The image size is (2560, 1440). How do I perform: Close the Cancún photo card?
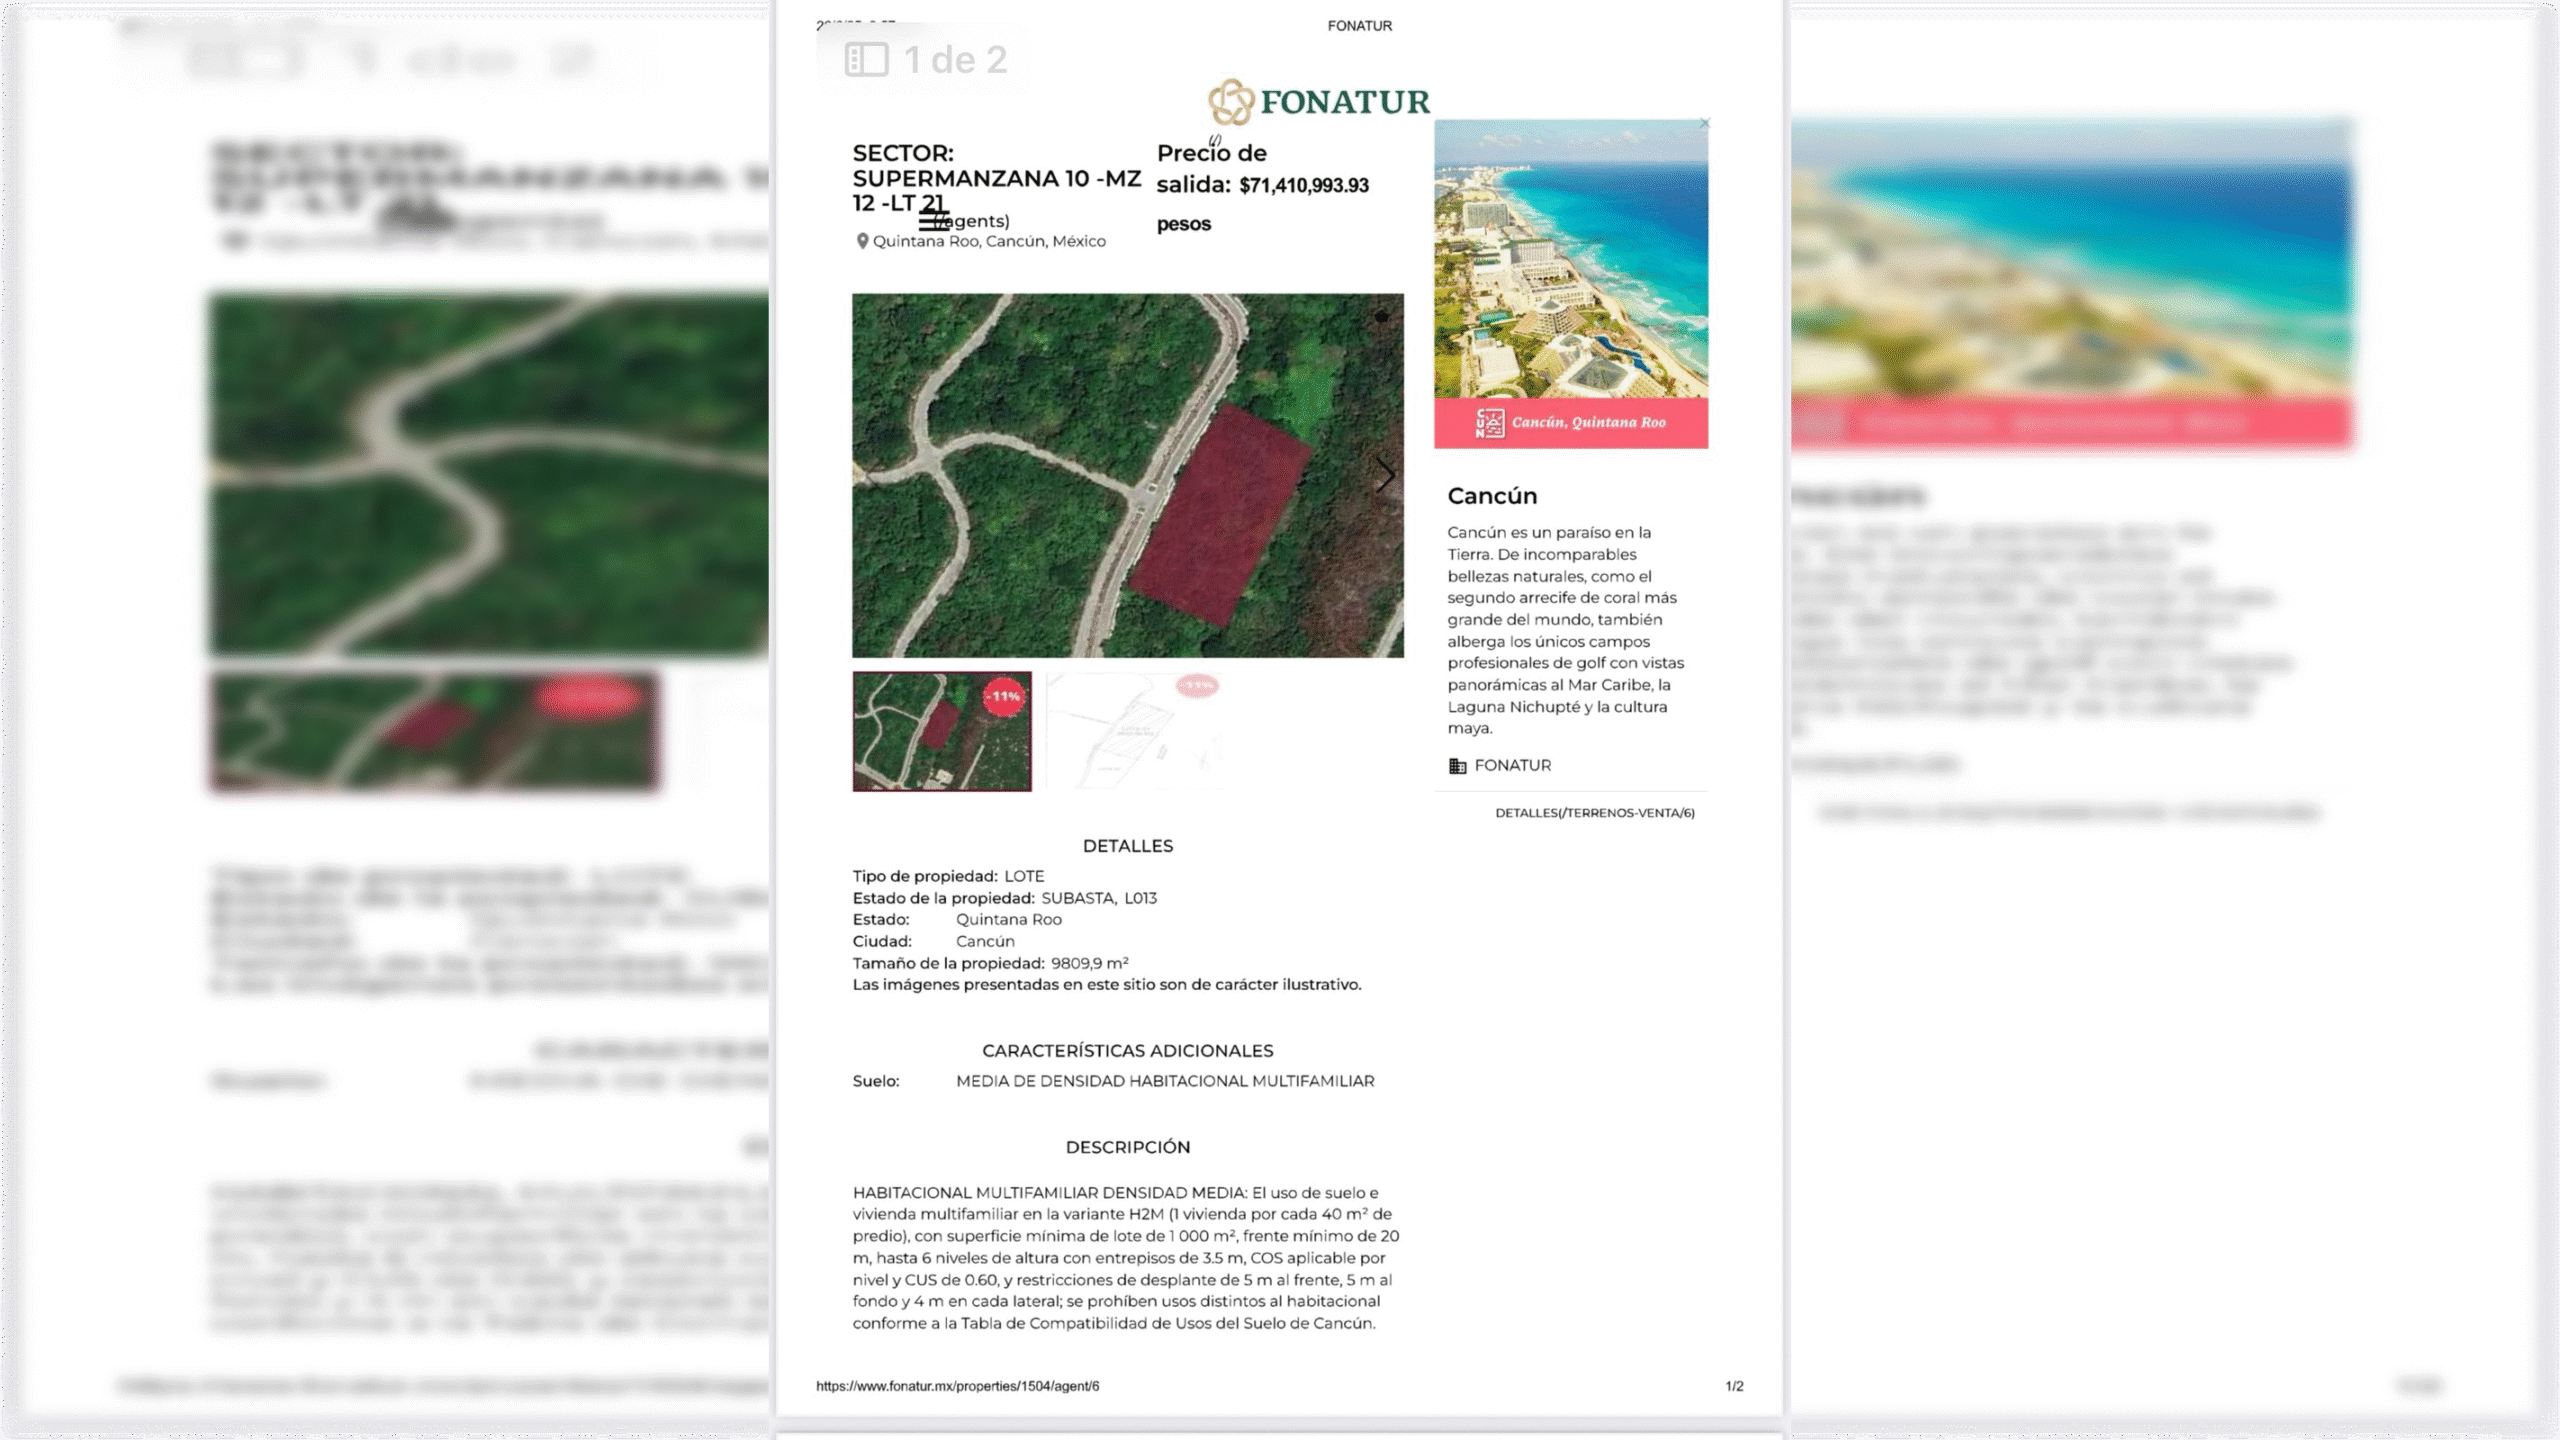click(x=1705, y=124)
